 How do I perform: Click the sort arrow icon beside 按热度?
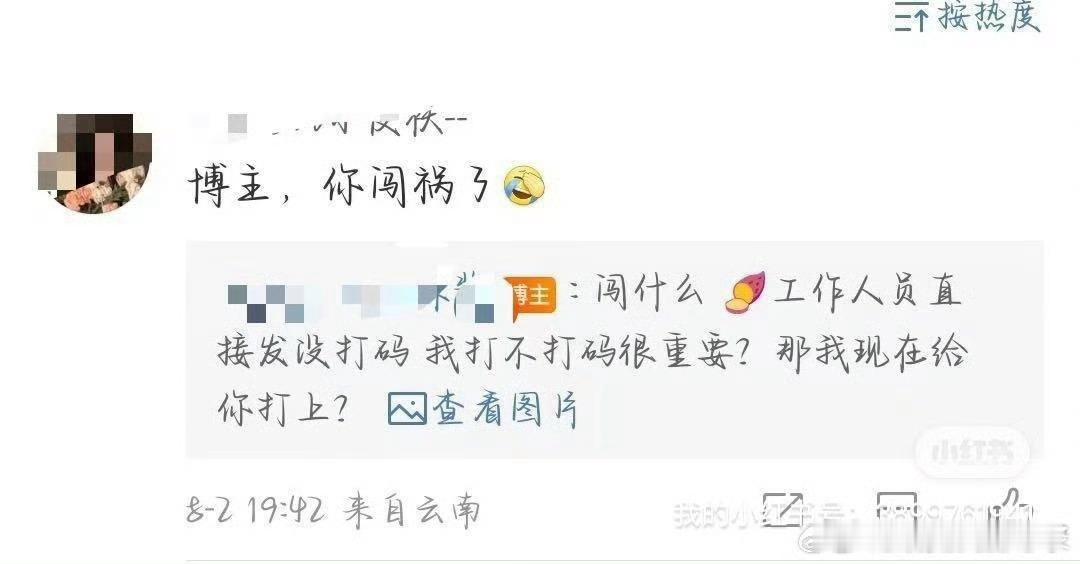click(x=911, y=17)
